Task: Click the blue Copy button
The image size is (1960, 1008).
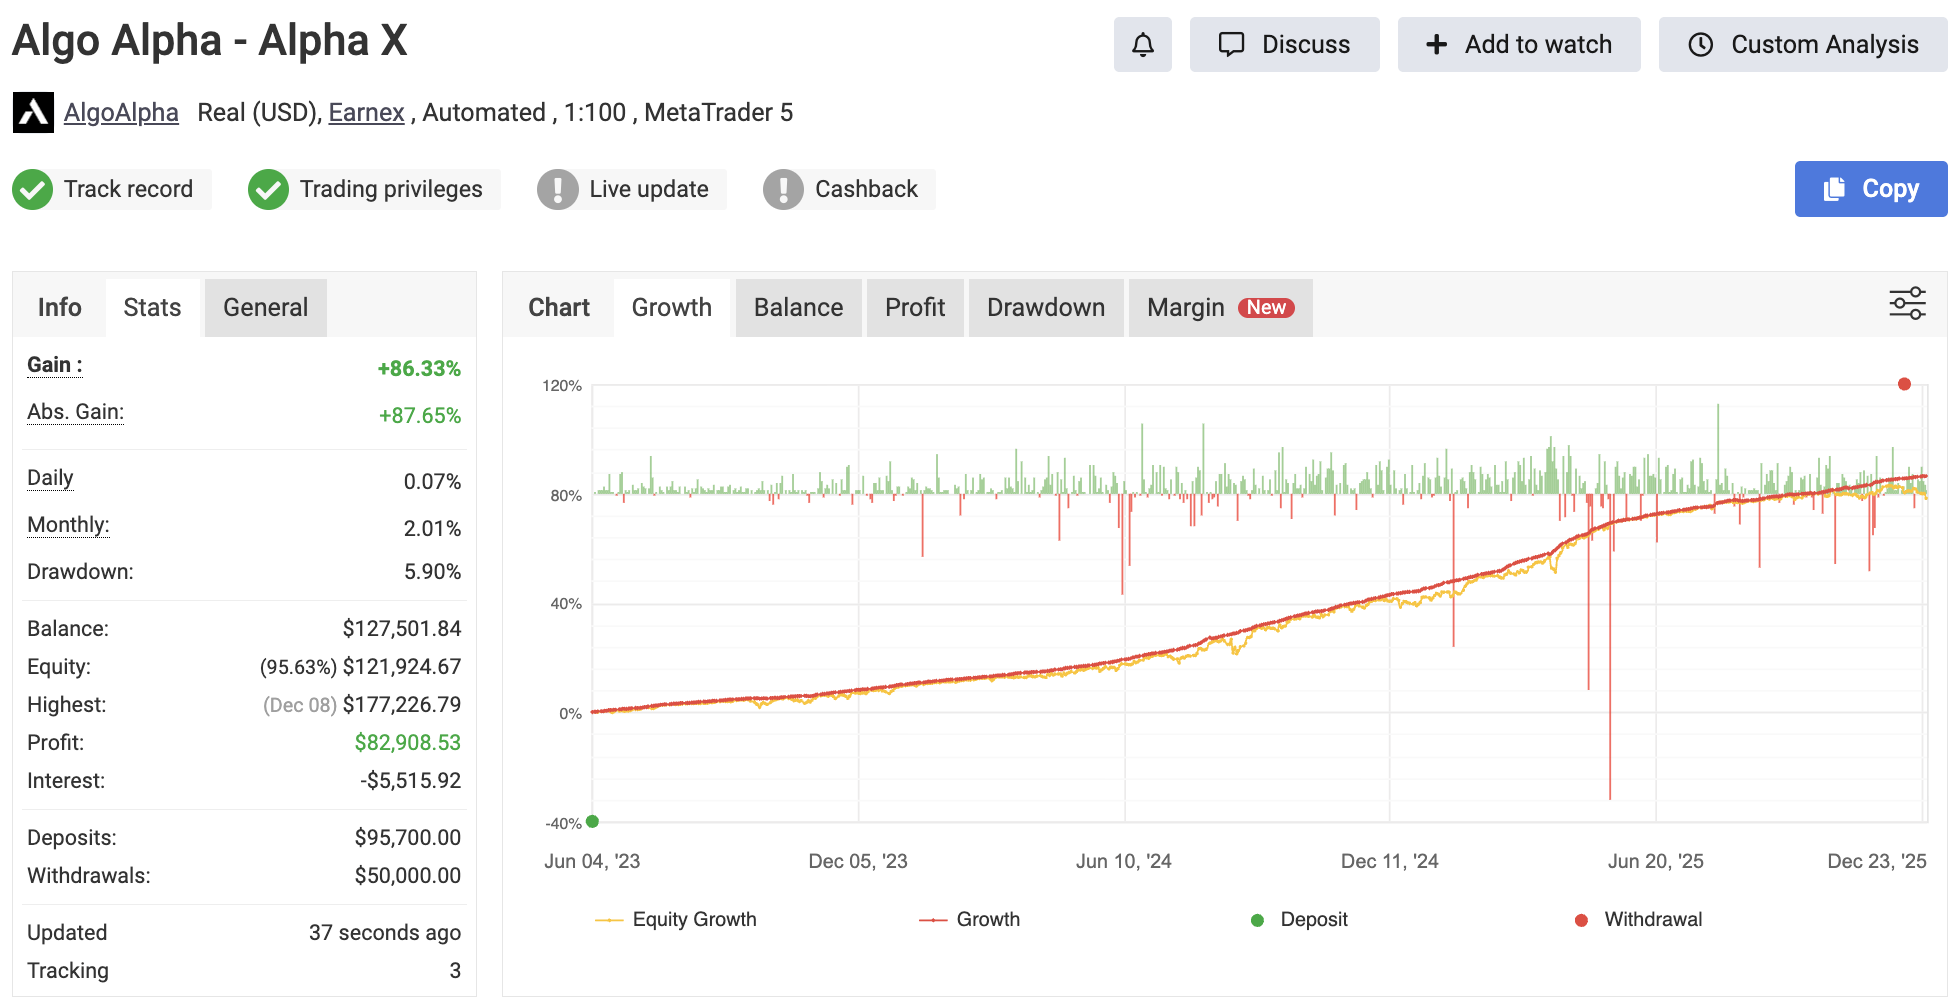Action: tap(1870, 189)
